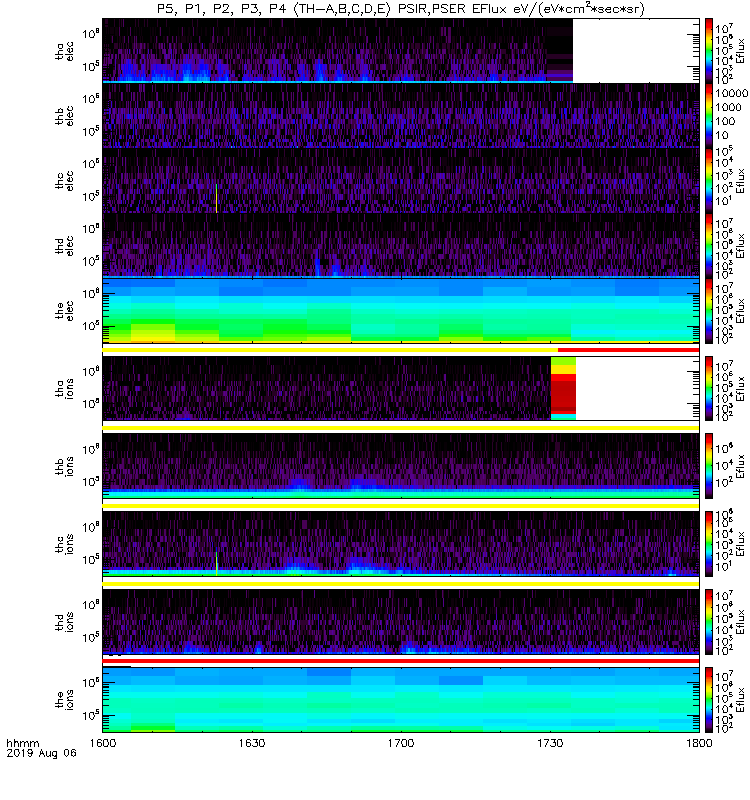Click the red status bar above the ions panel
750x800 pixels.
(x=401, y=661)
